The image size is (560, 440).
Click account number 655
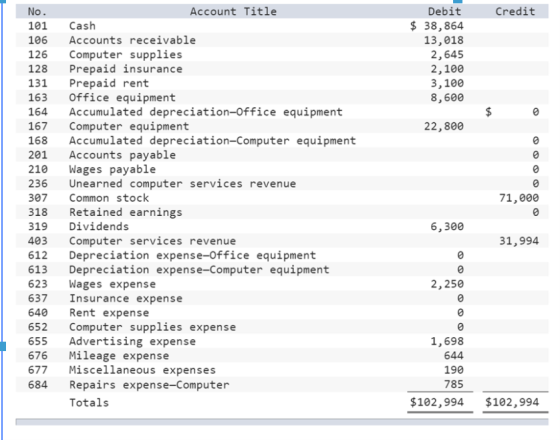38,341
